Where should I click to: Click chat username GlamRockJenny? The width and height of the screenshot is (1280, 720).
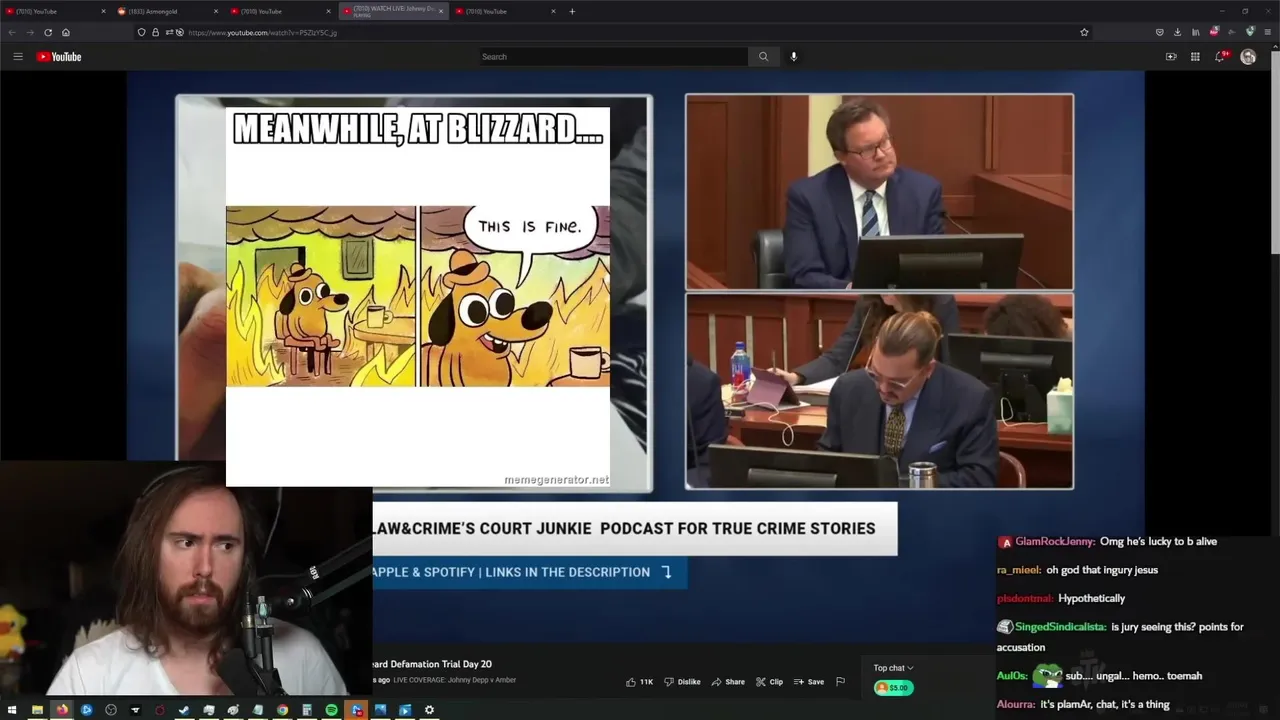click(x=1055, y=542)
